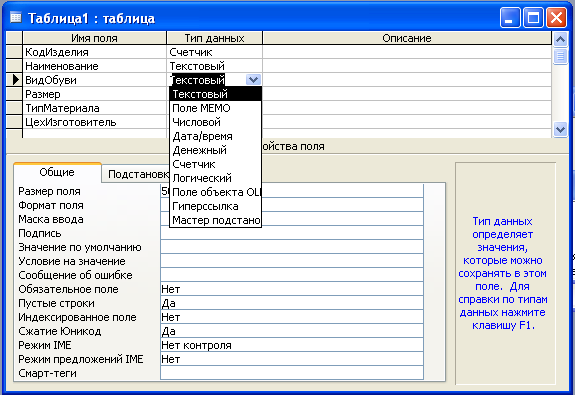Pick Дата/время from the type list
The image size is (575, 395).
click(x=215, y=136)
